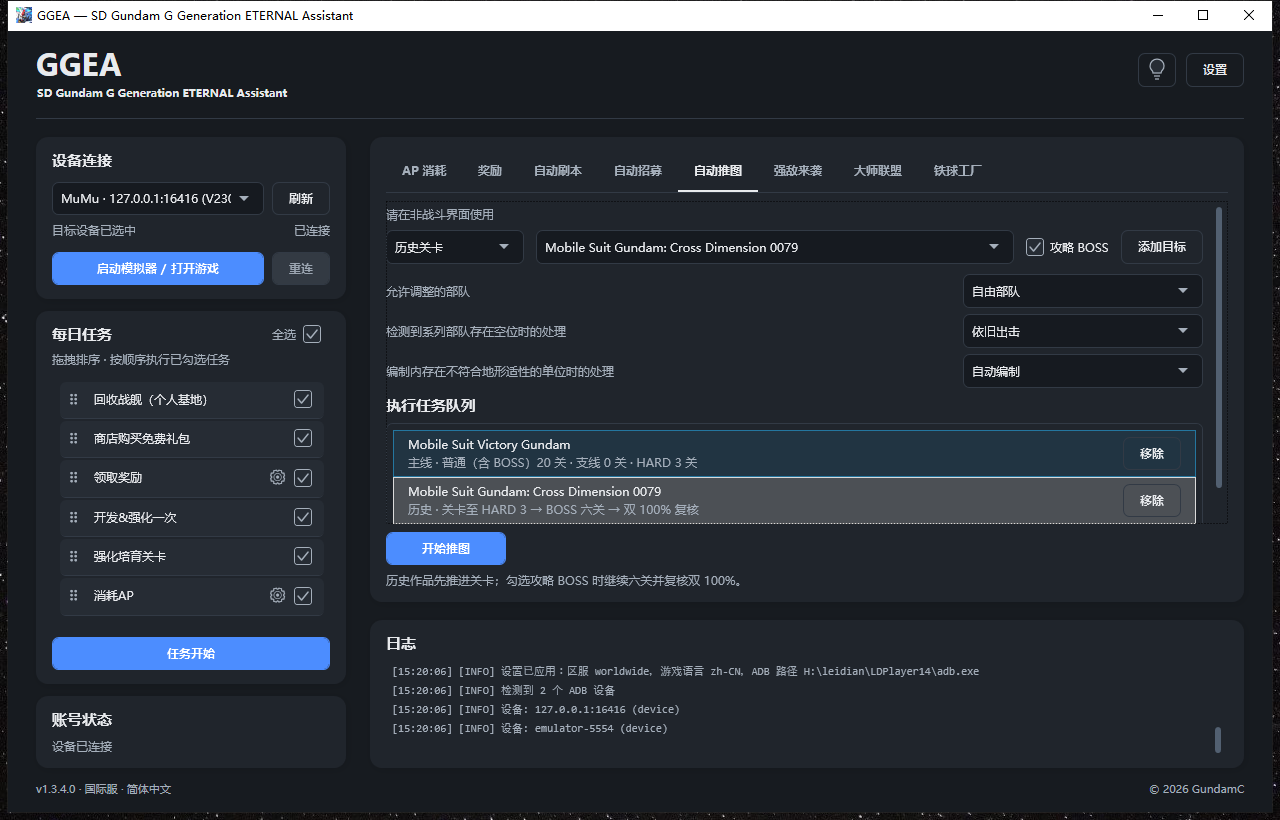
Task: Open gear settings for 领取奖励 task
Action: [x=278, y=478]
